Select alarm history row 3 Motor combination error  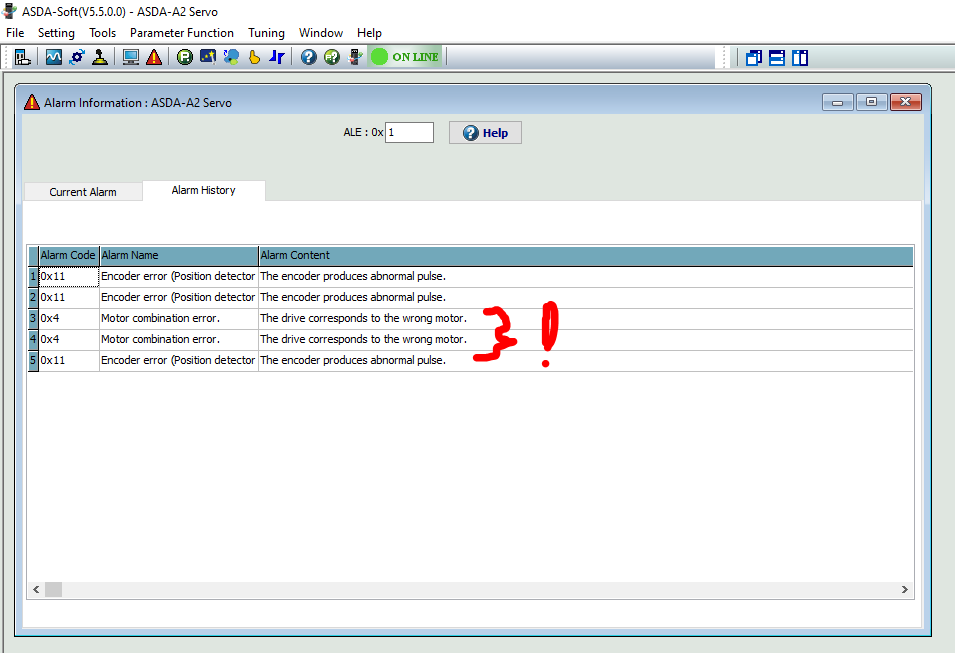(160, 318)
